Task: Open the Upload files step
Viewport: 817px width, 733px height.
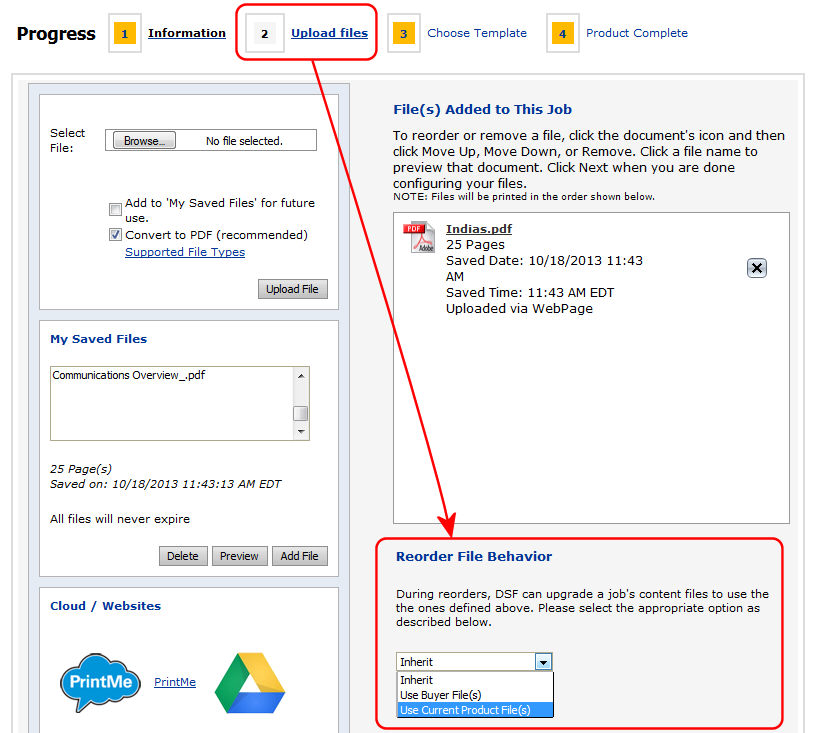Action: 329,33
